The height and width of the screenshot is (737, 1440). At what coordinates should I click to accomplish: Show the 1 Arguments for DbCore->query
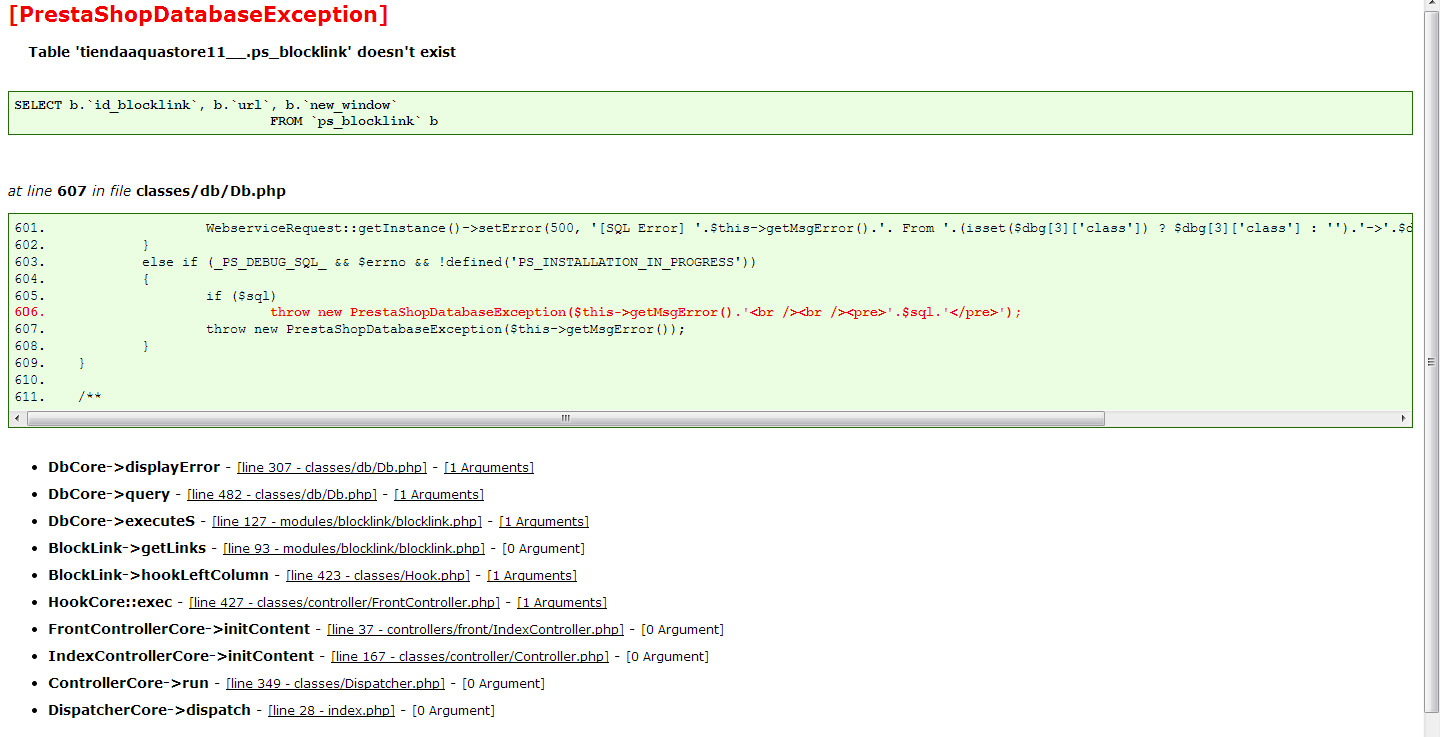439,495
